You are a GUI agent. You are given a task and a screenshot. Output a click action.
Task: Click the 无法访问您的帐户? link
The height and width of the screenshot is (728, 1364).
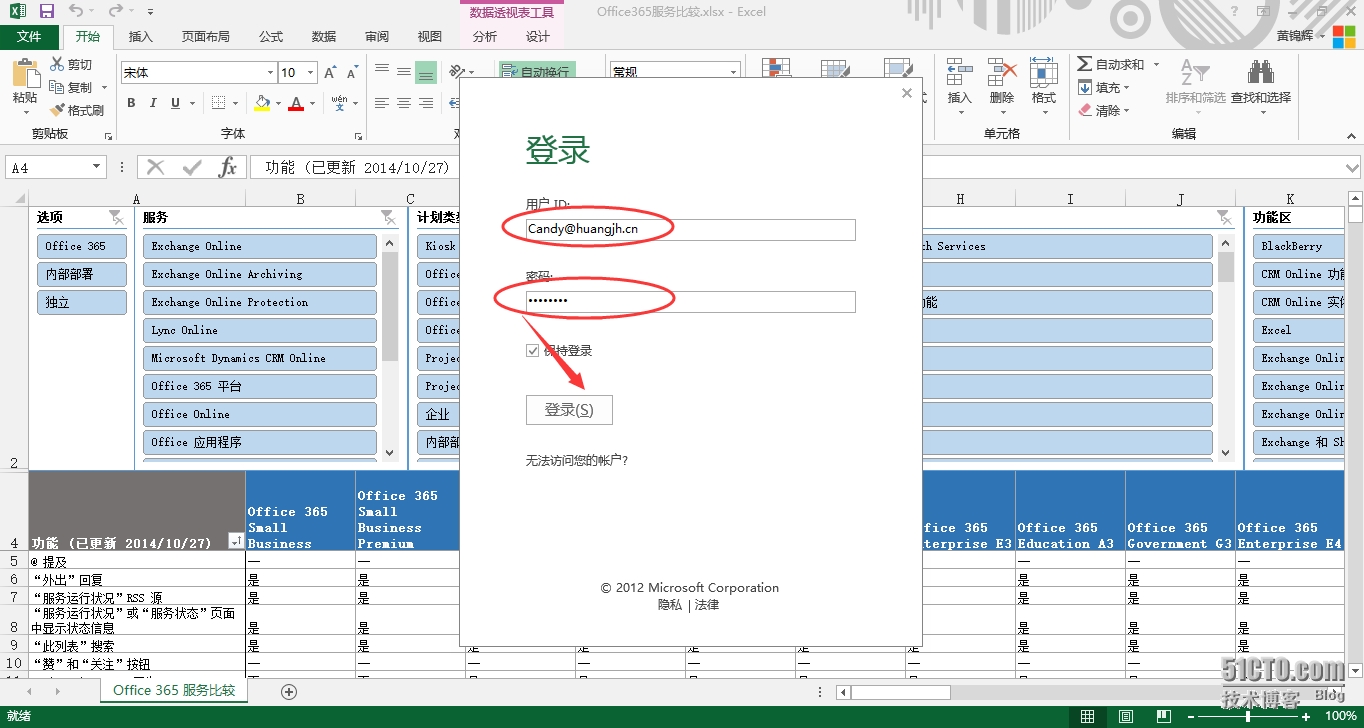(x=576, y=461)
